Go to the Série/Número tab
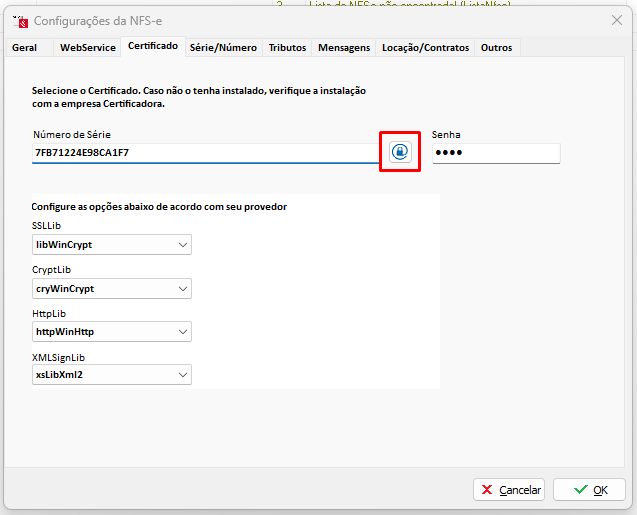Screen dimensions: 637x515 coord(223,48)
